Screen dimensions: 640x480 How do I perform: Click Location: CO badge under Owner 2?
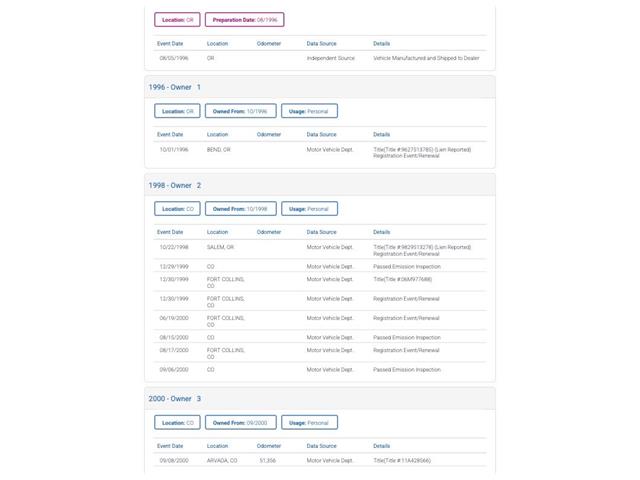177,209
